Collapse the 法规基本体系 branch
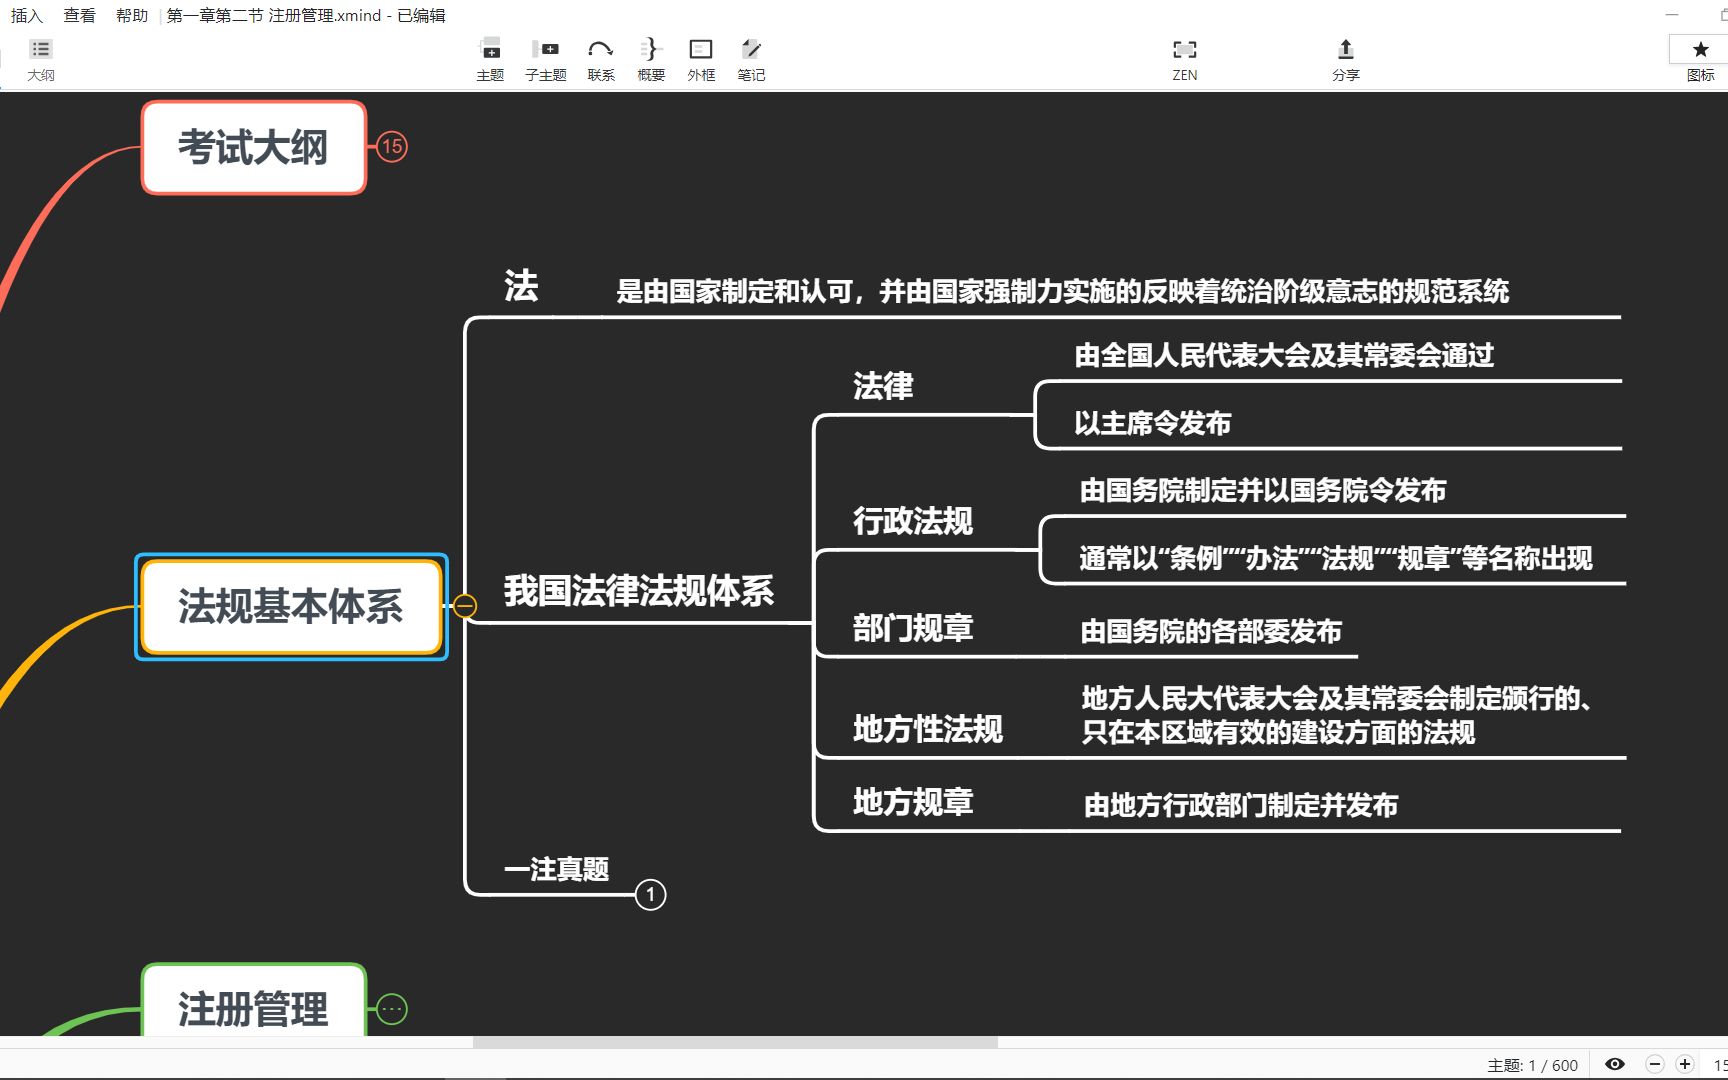 (x=465, y=606)
